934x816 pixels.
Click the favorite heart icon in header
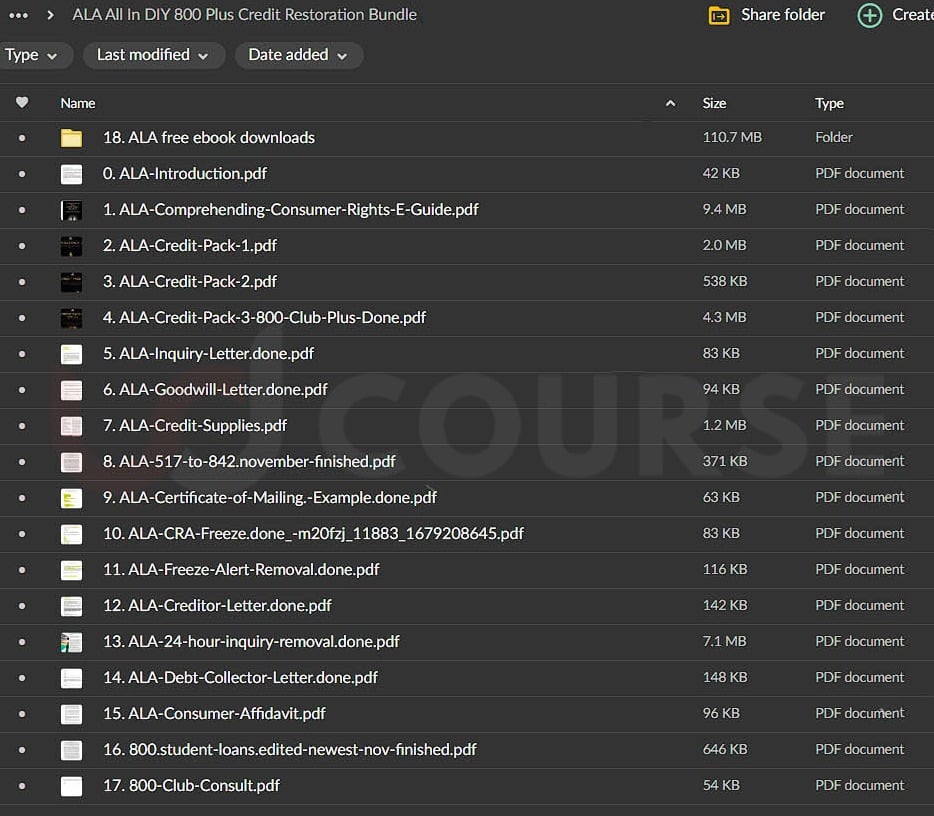pyautogui.click(x=22, y=103)
